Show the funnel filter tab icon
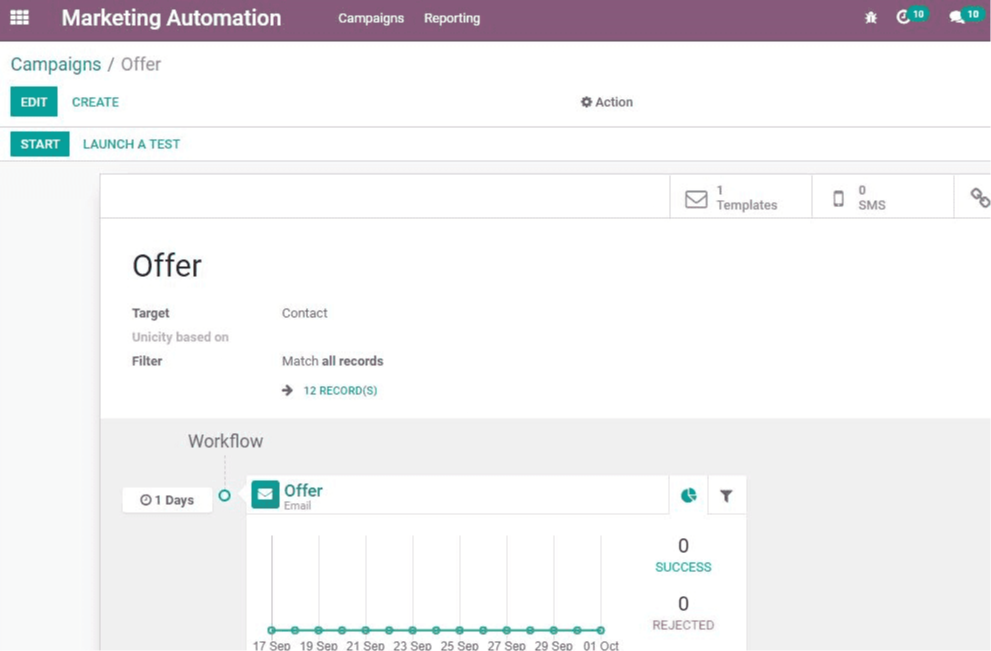Image resolution: width=991 pixels, height=651 pixels. click(x=726, y=496)
